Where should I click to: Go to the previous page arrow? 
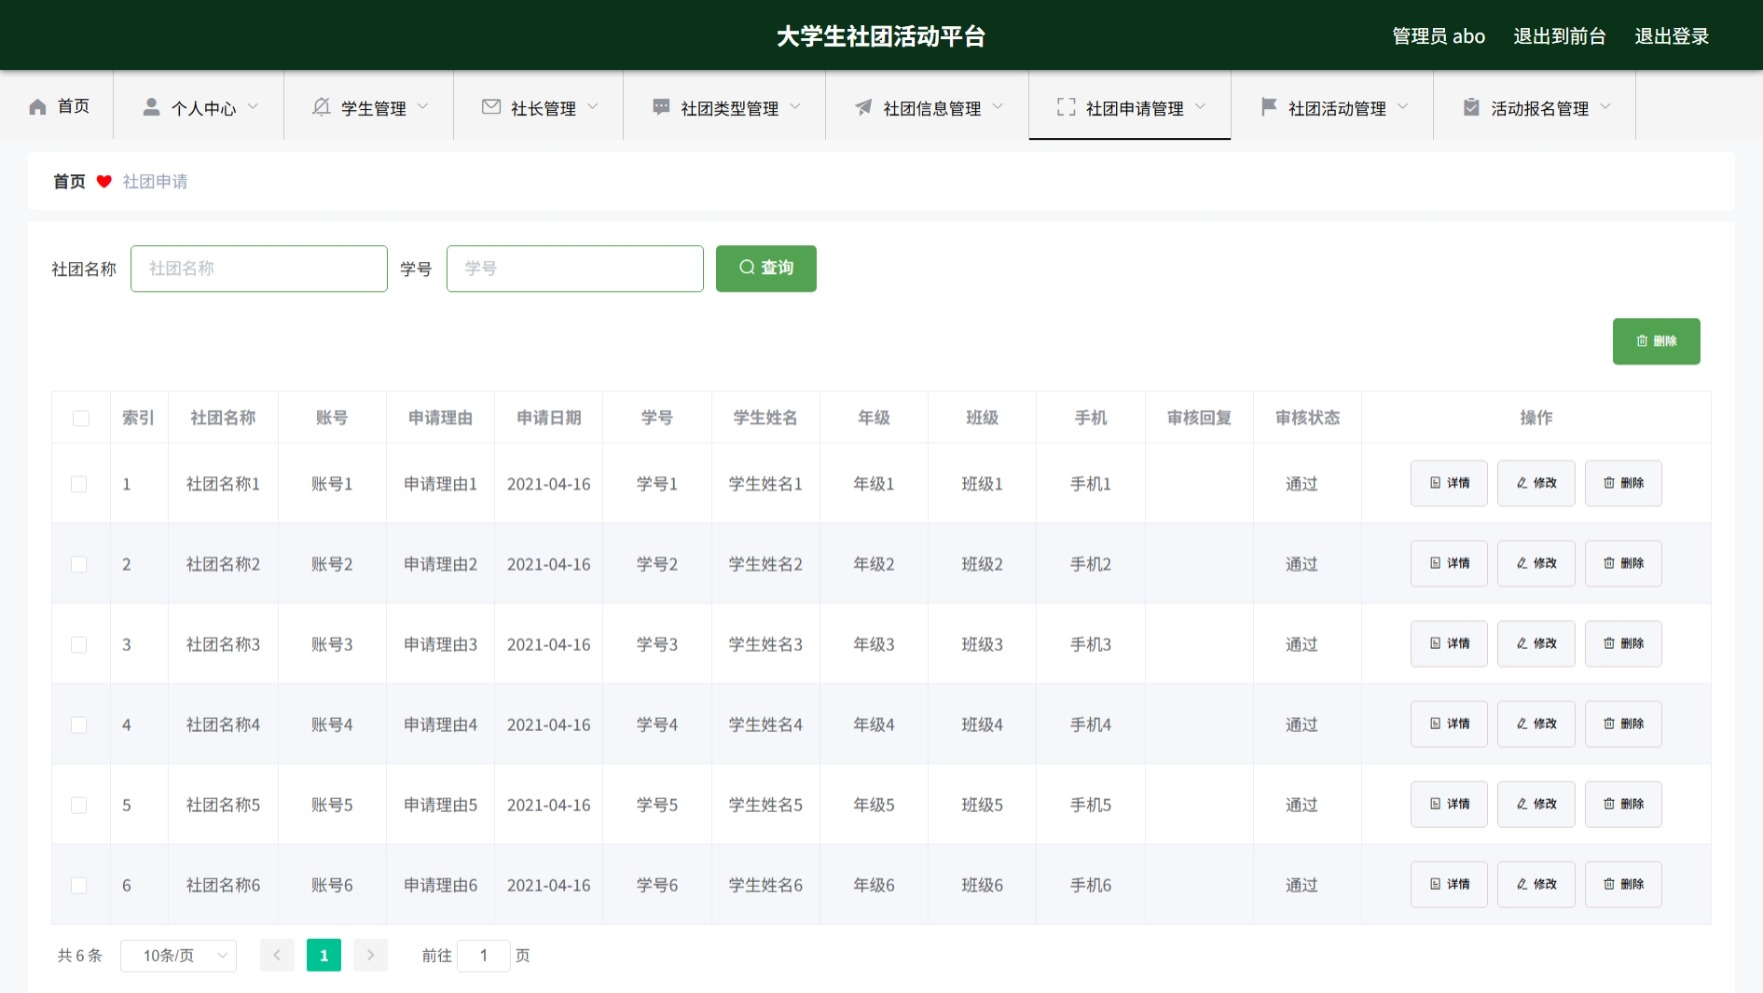pyautogui.click(x=277, y=955)
